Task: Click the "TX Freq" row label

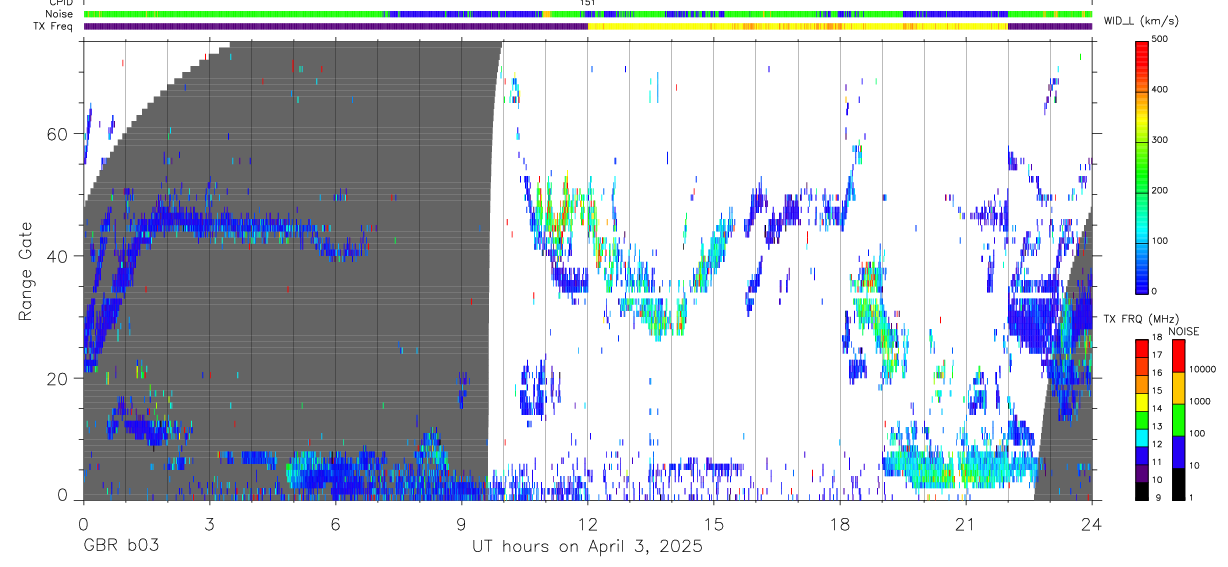Action: (x=53, y=26)
